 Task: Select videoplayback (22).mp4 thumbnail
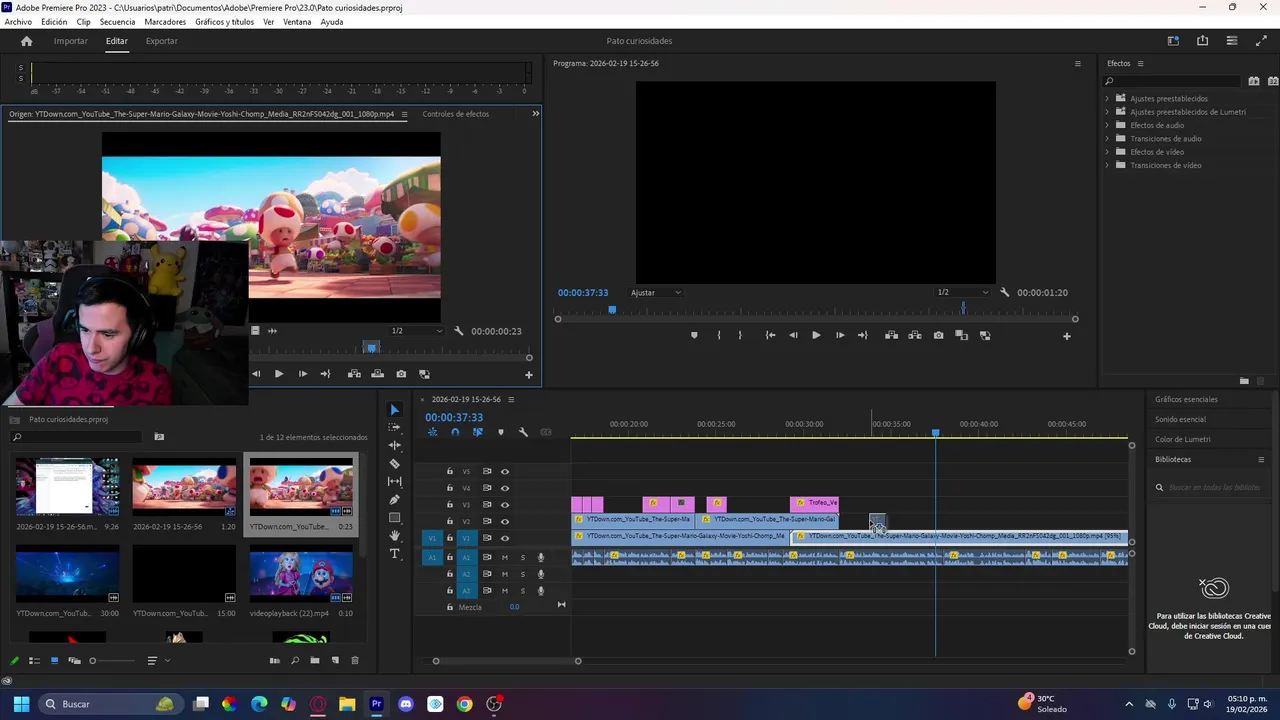[301, 576]
